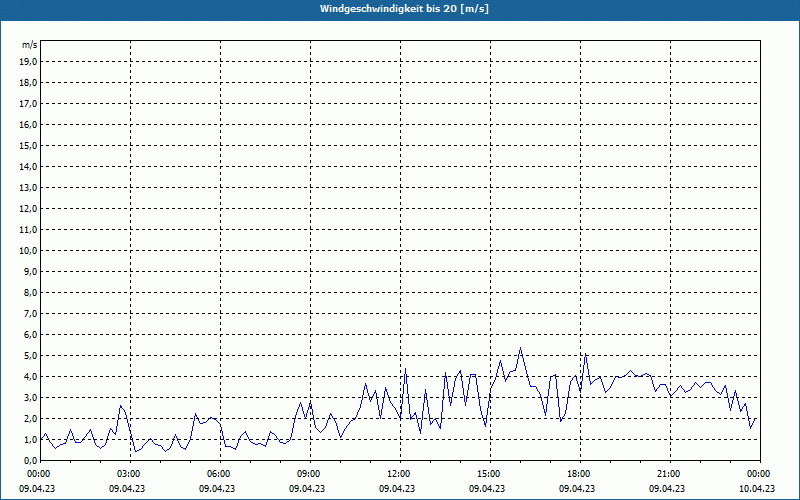Click the 10.04.23 date label
800x500 pixels.
point(757,489)
